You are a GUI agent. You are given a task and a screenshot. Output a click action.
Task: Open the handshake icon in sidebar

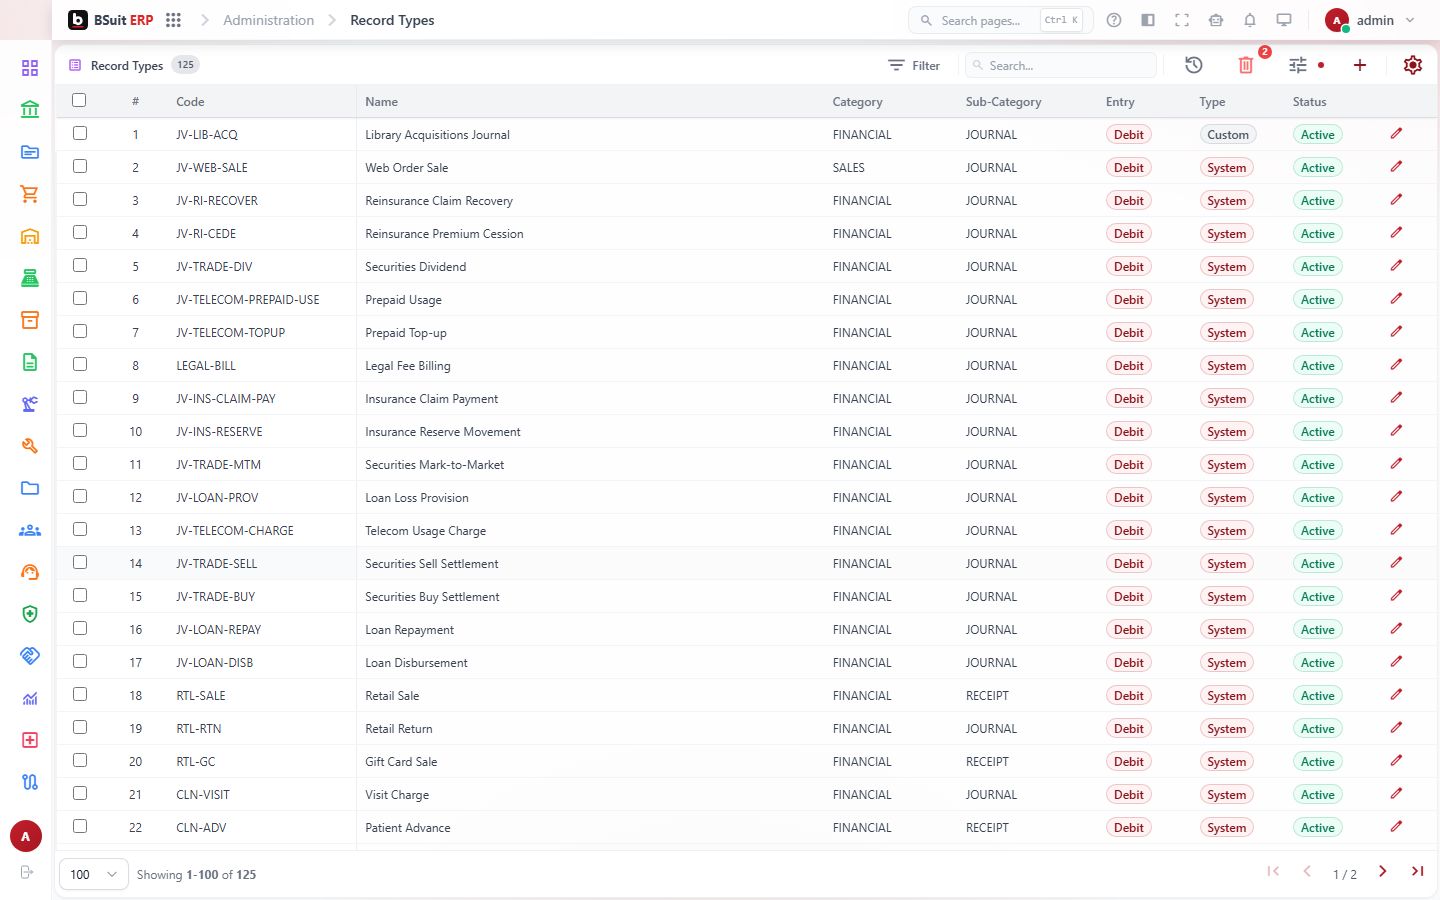pyautogui.click(x=30, y=656)
